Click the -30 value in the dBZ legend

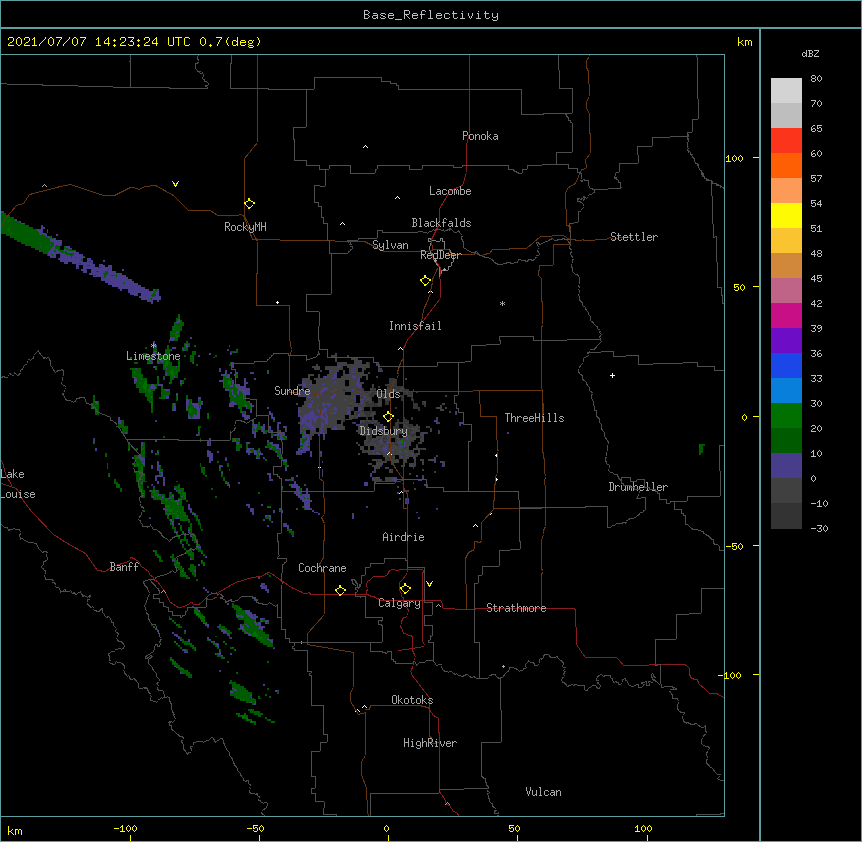click(819, 528)
